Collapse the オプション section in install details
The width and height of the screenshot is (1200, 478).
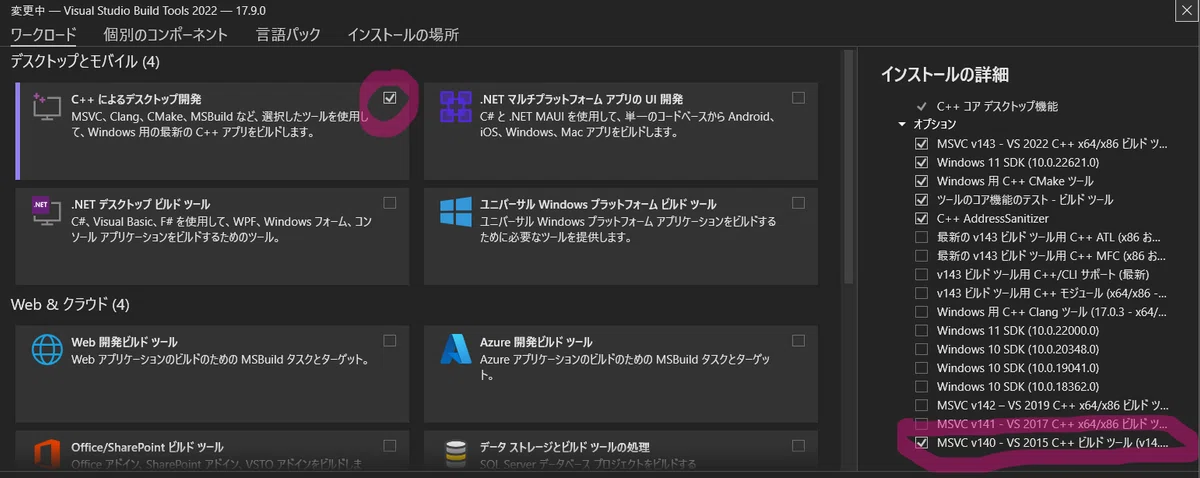[x=902, y=125]
